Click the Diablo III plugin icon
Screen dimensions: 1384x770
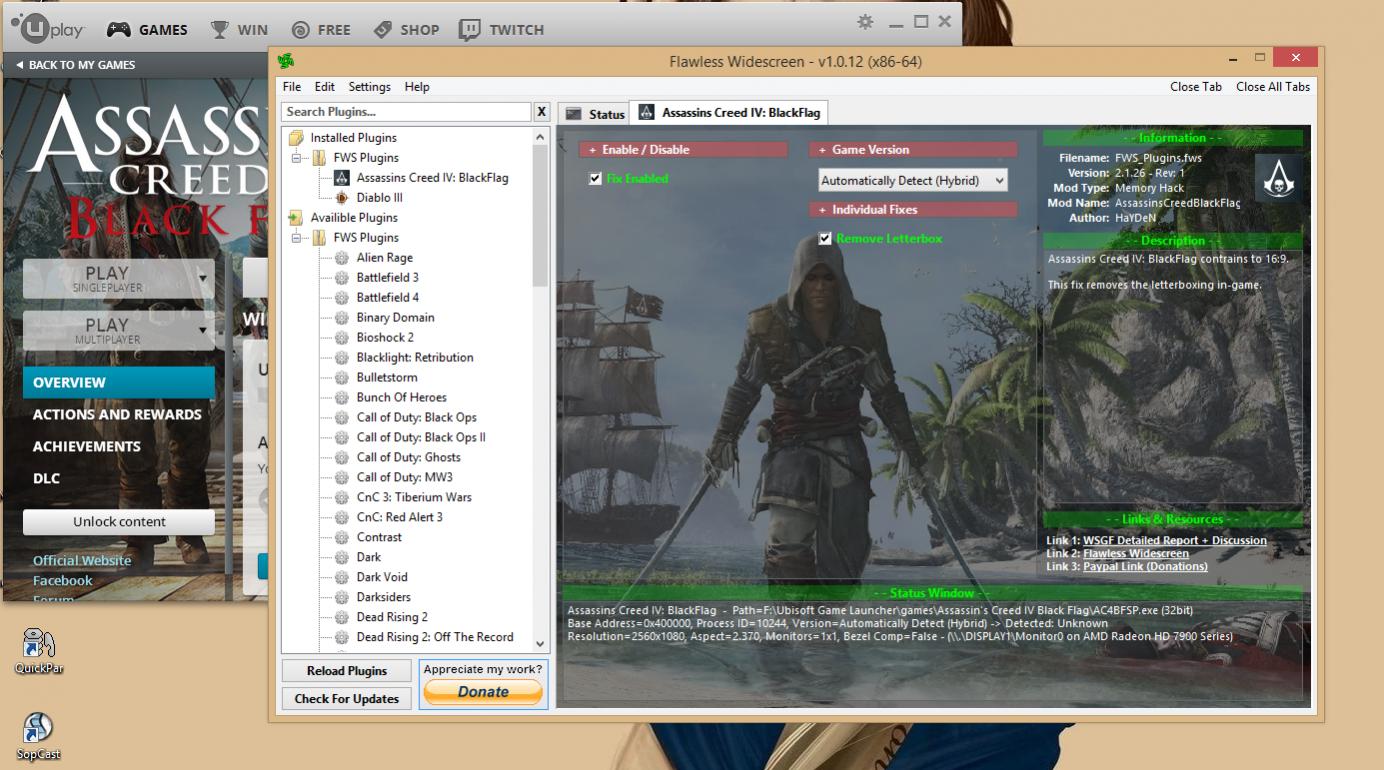point(341,197)
